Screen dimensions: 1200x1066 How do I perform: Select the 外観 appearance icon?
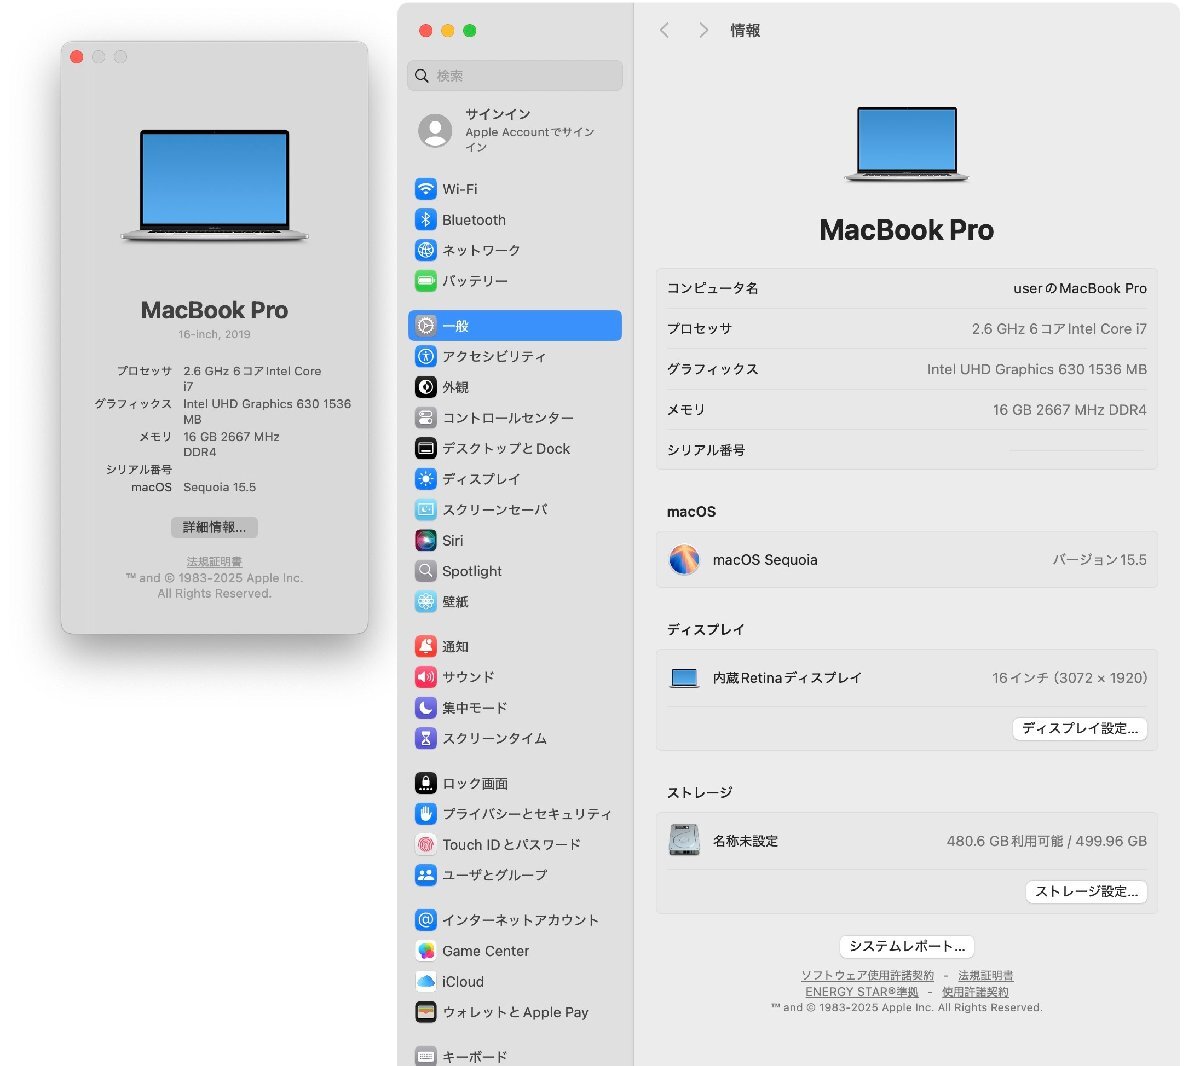coord(426,387)
